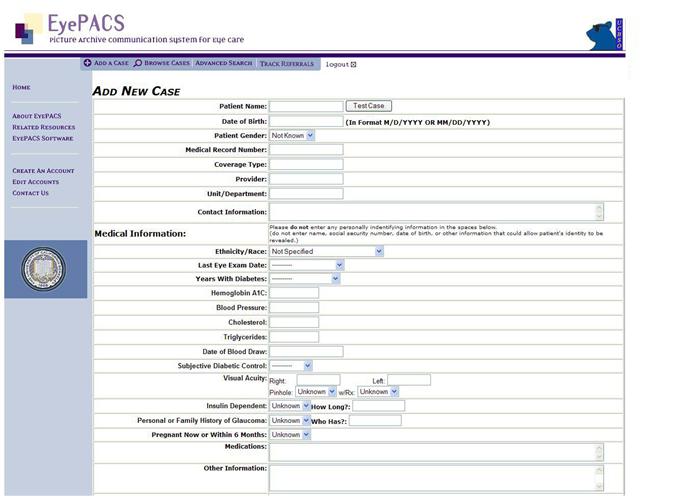This screenshot has height=498, width=683.
Task: Click the Triglycerides field
Action: click(294, 337)
